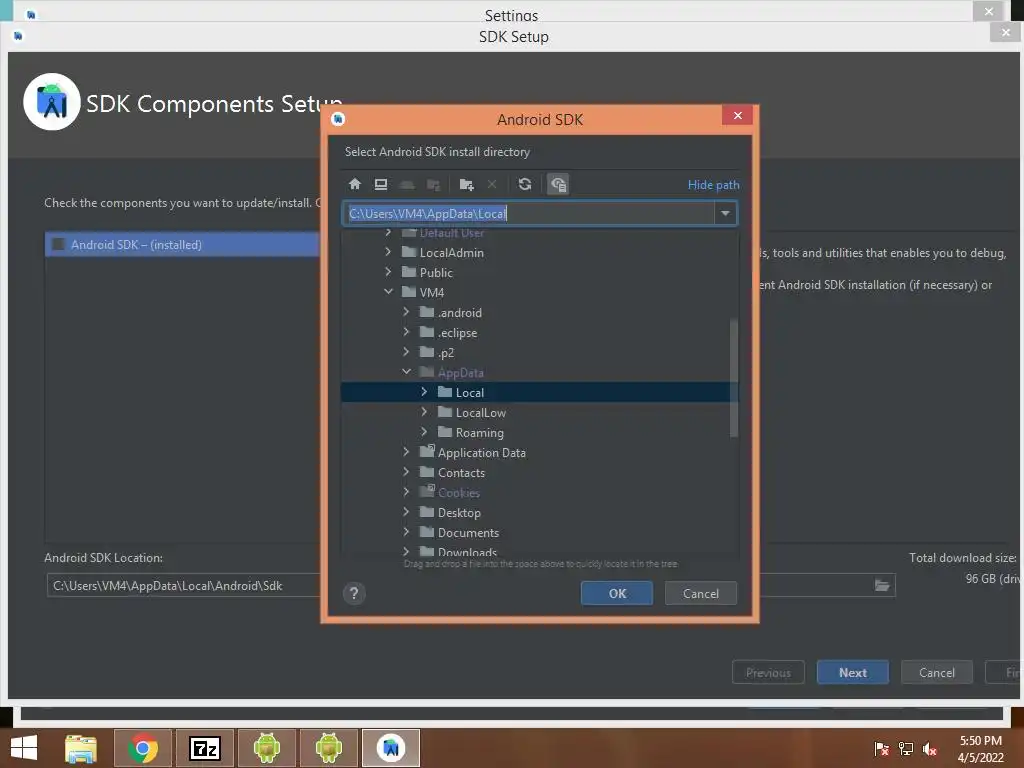
Task: Click the first green Android taskbar icon
Action: tap(267, 748)
